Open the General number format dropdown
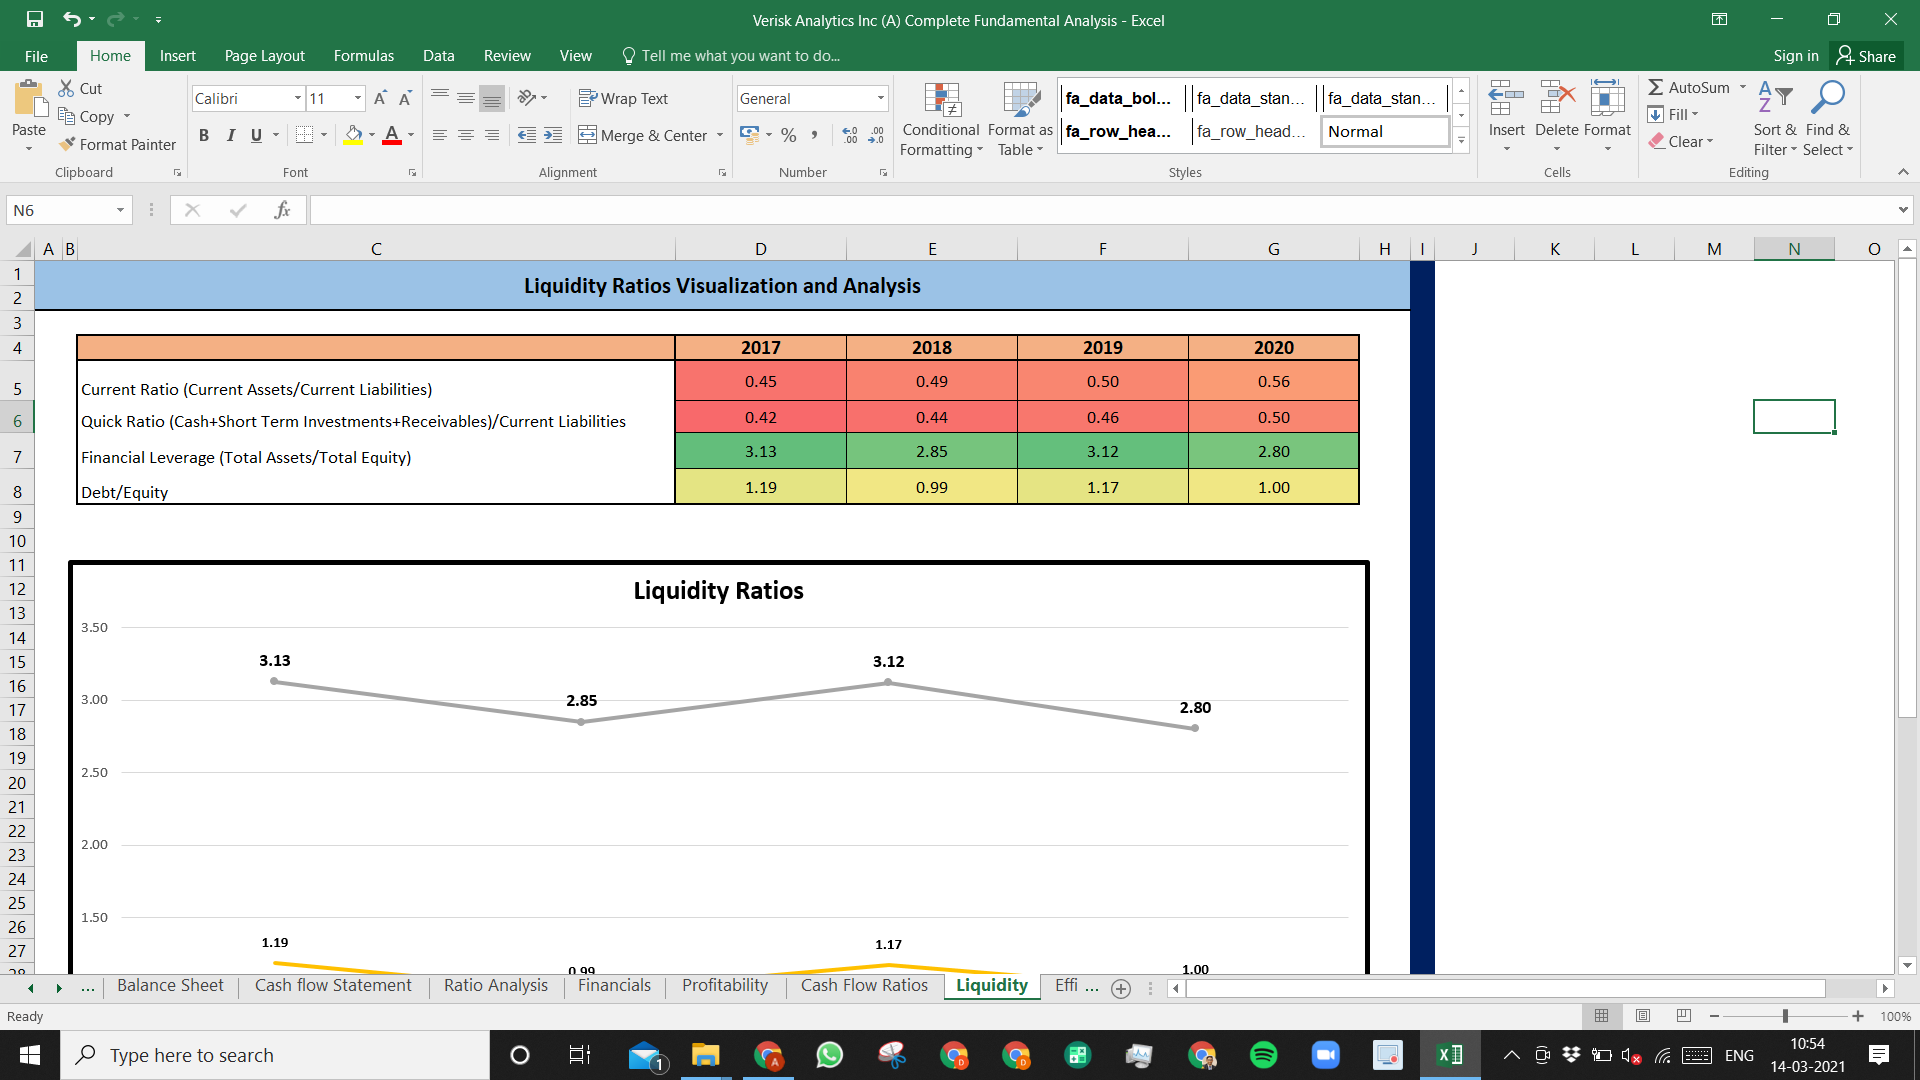Image resolution: width=1920 pixels, height=1080 pixels. (880, 98)
